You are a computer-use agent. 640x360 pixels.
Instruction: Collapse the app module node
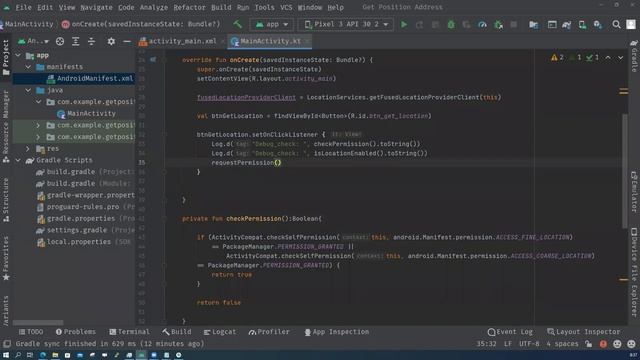coord(18,55)
